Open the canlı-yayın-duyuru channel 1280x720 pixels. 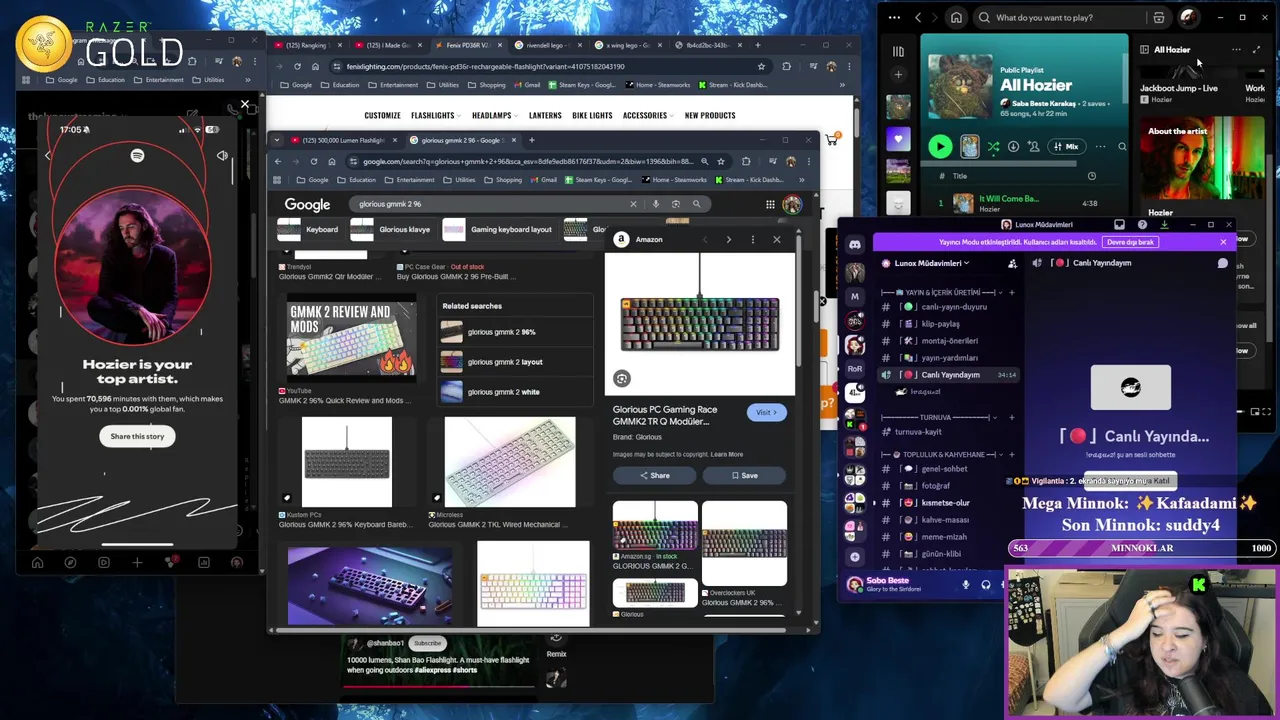point(946,307)
